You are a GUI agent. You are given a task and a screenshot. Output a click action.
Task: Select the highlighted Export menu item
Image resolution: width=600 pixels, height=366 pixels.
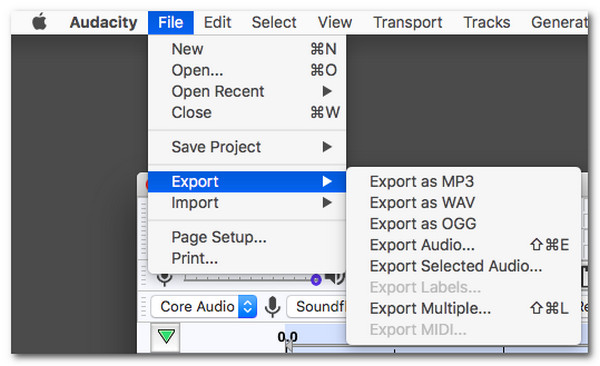tap(247, 181)
